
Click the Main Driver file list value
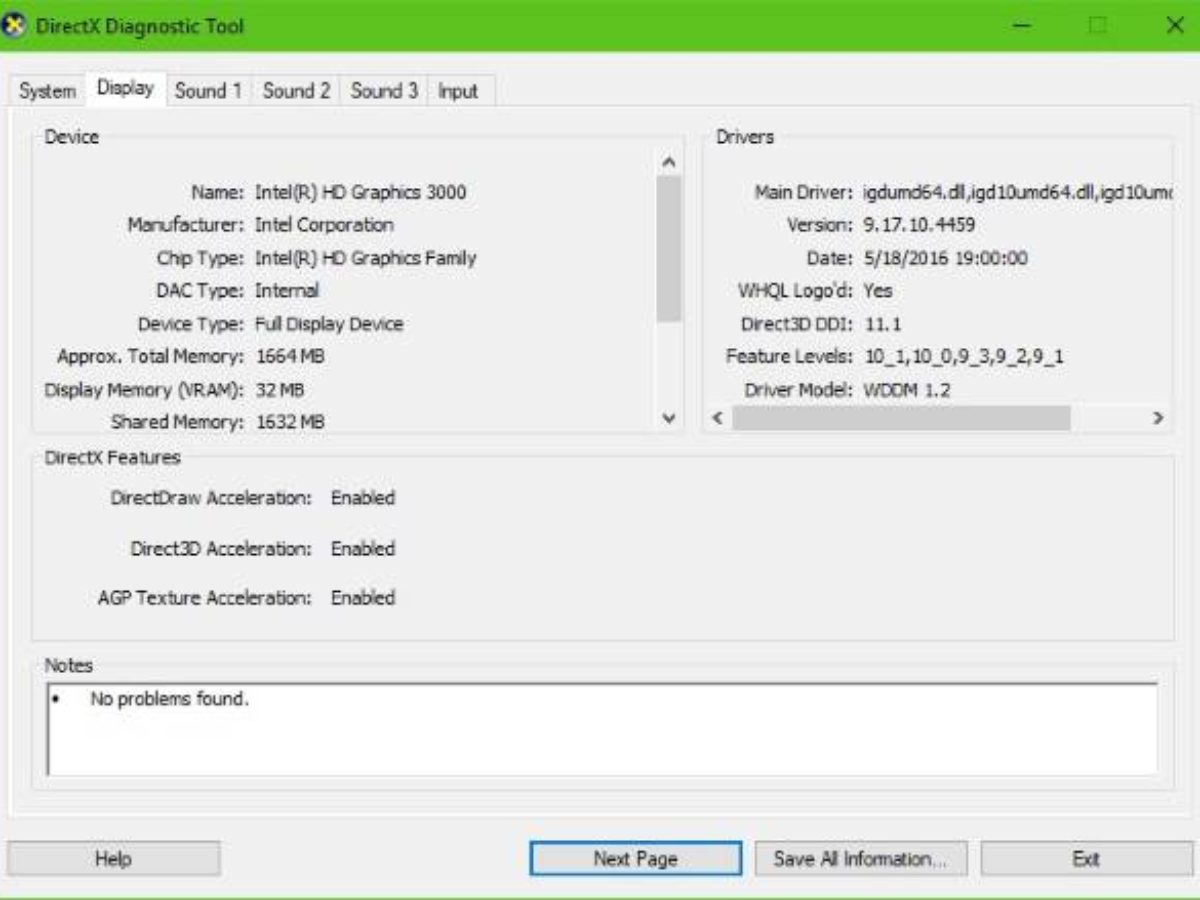point(1018,192)
